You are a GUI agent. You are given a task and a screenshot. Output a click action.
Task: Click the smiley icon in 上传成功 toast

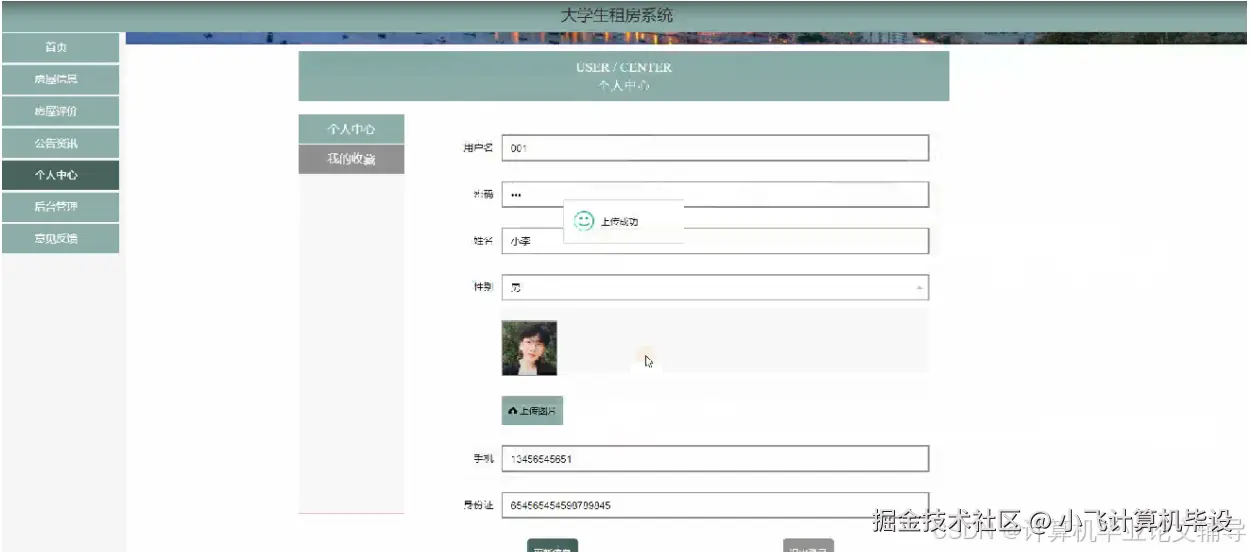(584, 221)
